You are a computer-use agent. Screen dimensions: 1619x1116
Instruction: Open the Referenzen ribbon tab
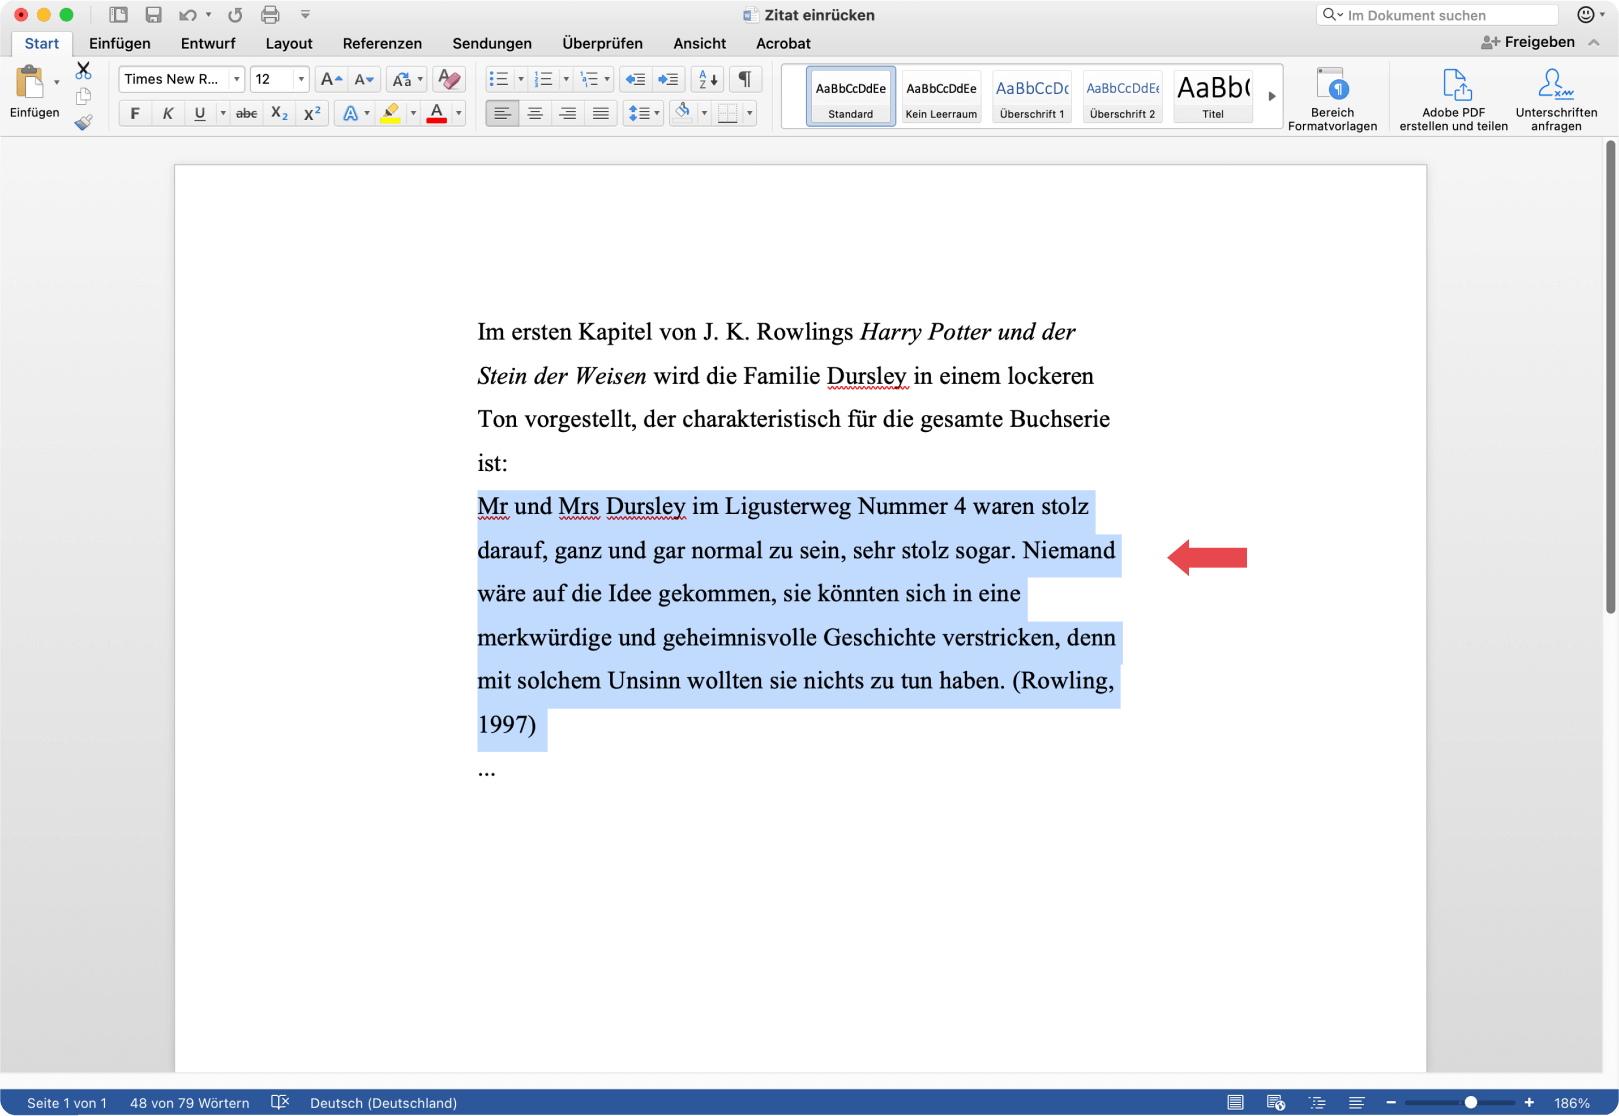click(x=382, y=43)
